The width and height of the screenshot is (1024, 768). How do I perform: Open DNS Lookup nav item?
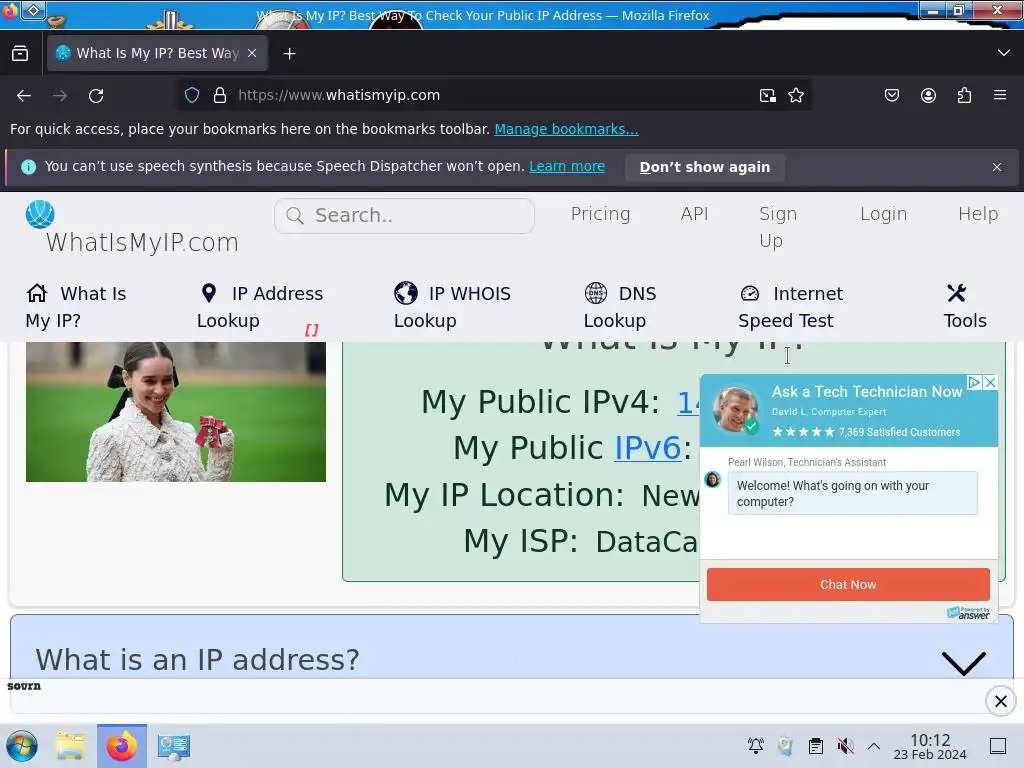click(x=620, y=307)
